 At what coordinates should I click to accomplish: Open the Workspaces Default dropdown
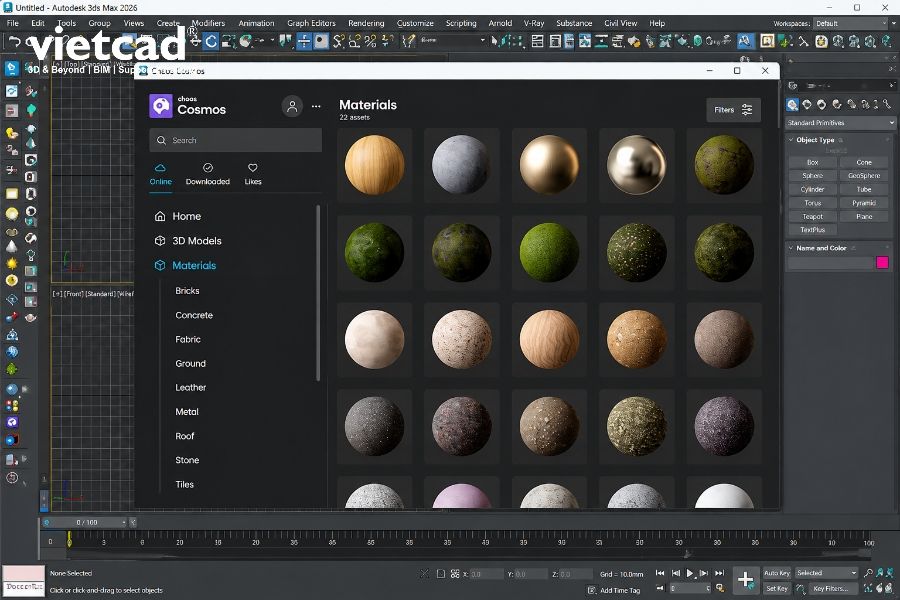click(851, 24)
